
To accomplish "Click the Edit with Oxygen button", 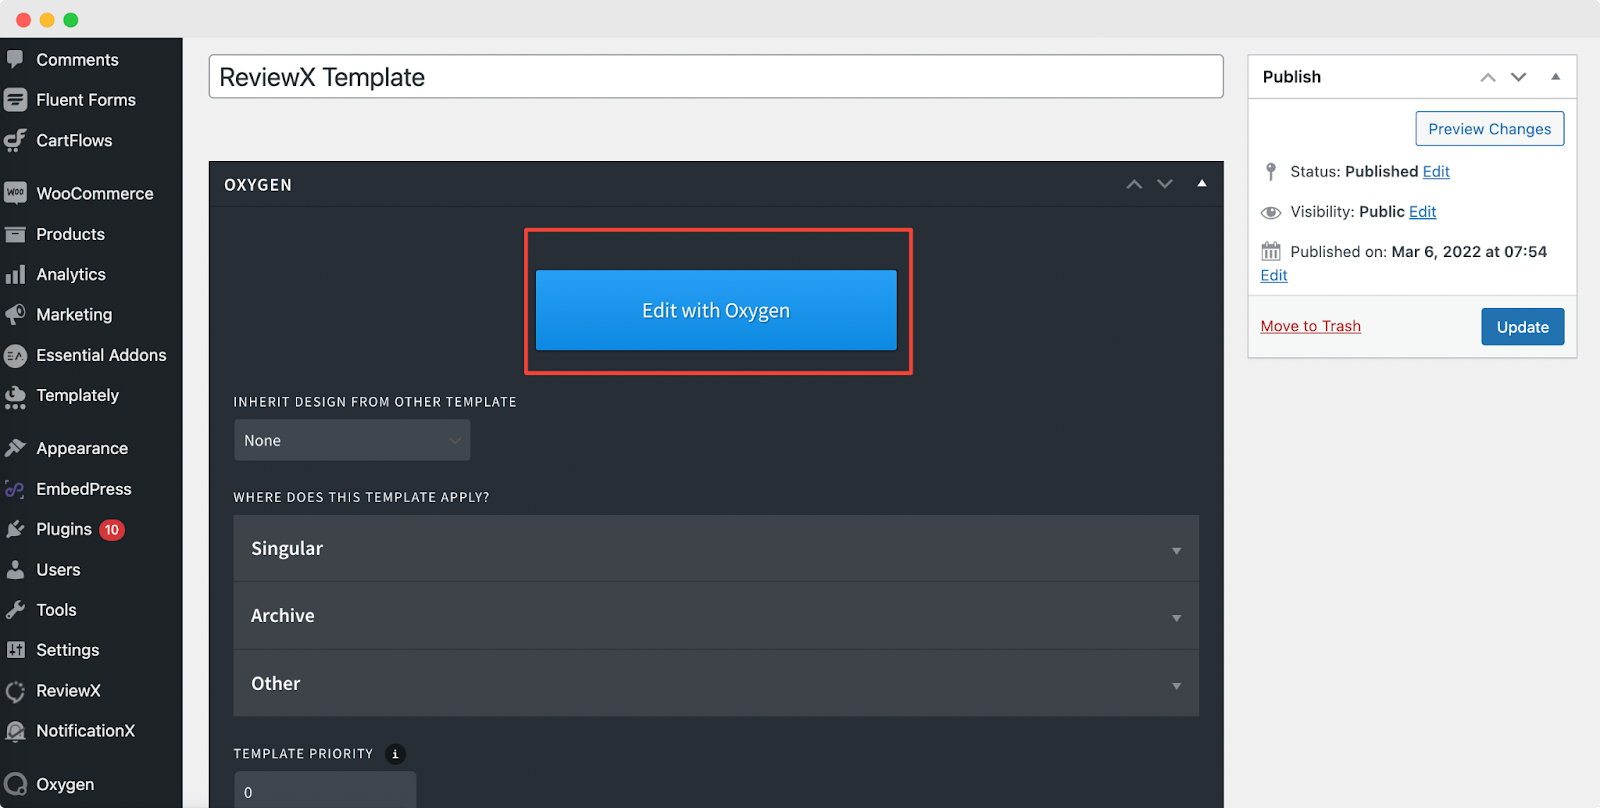I will click(x=716, y=310).
